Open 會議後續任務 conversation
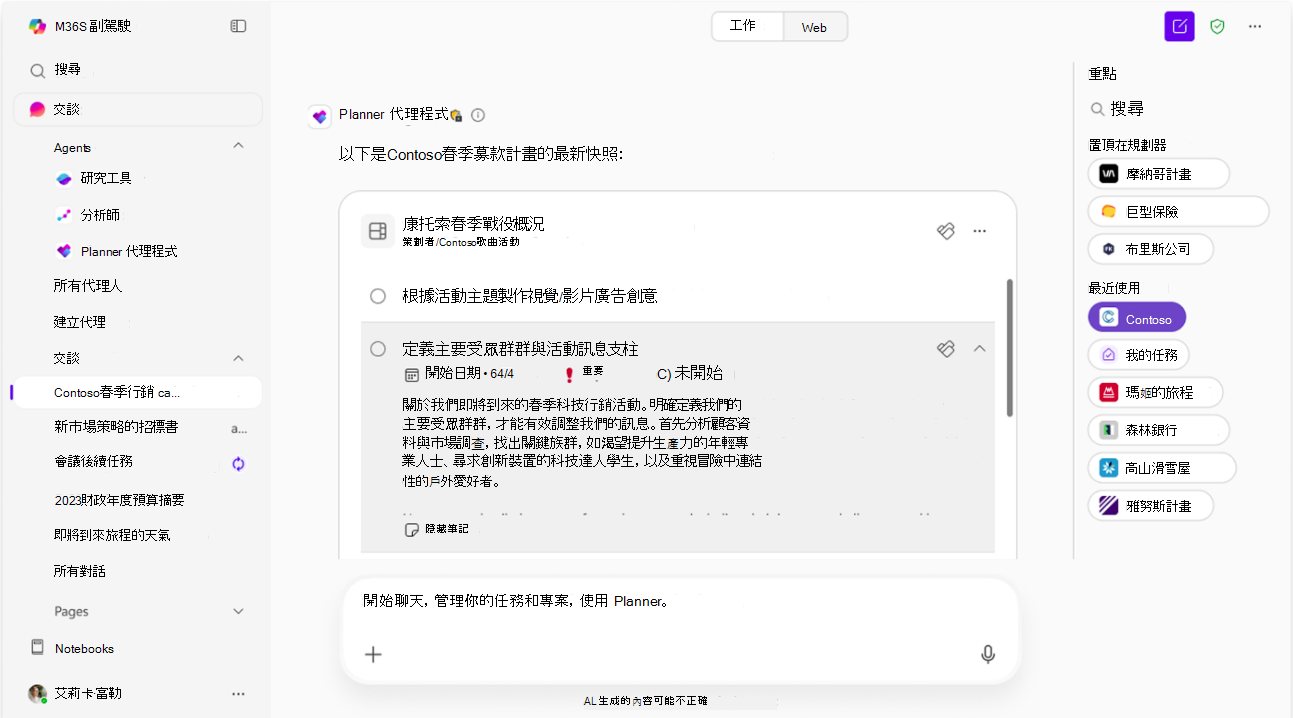This screenshot has height=718, width=1293. [94, 462]
